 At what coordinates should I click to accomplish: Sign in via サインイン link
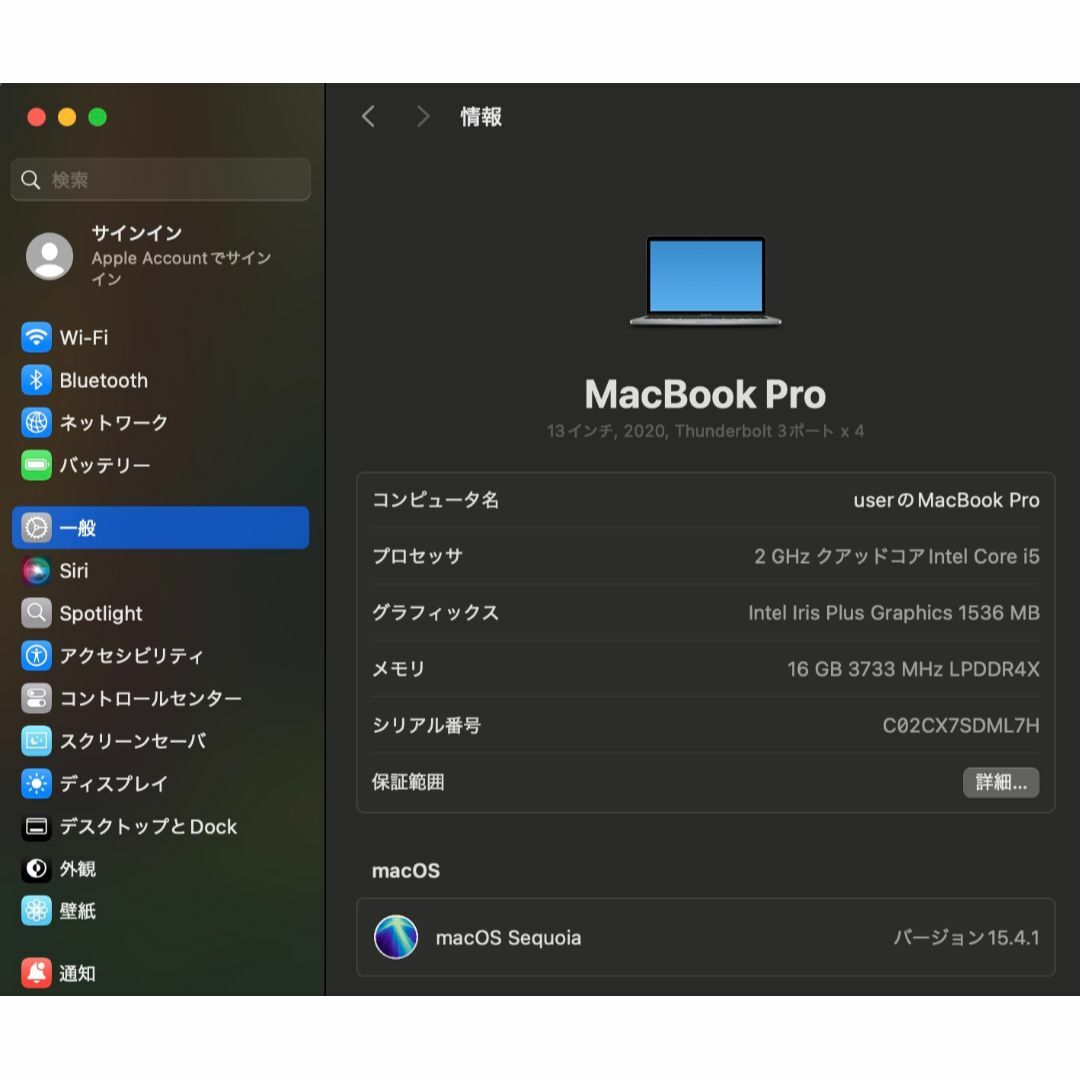(x=137, y=233)
